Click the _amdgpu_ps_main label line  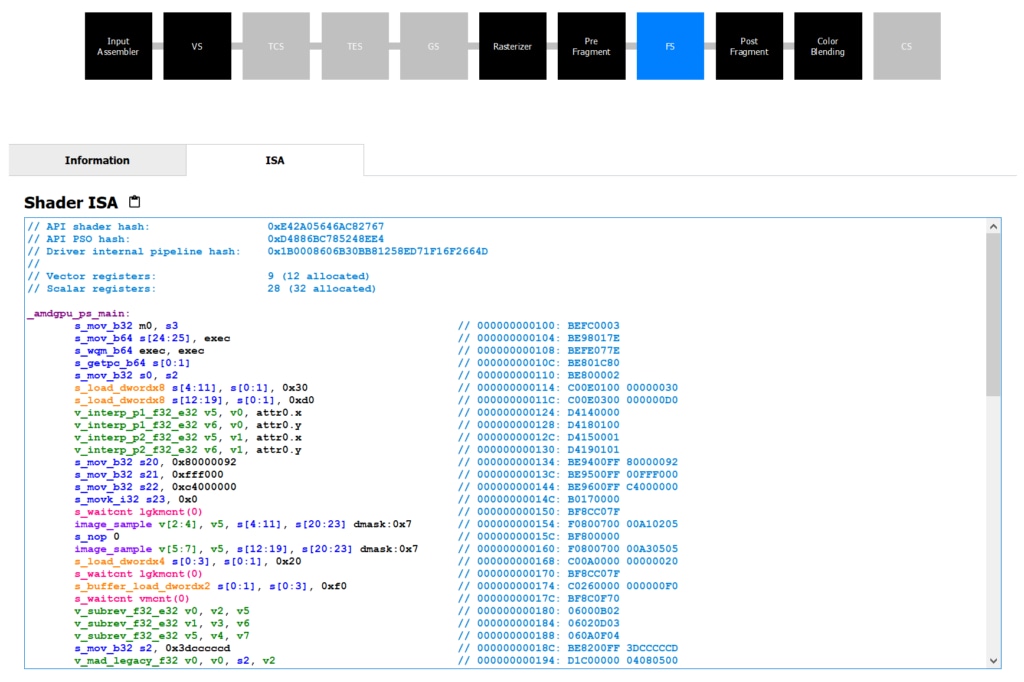[77, 313]
